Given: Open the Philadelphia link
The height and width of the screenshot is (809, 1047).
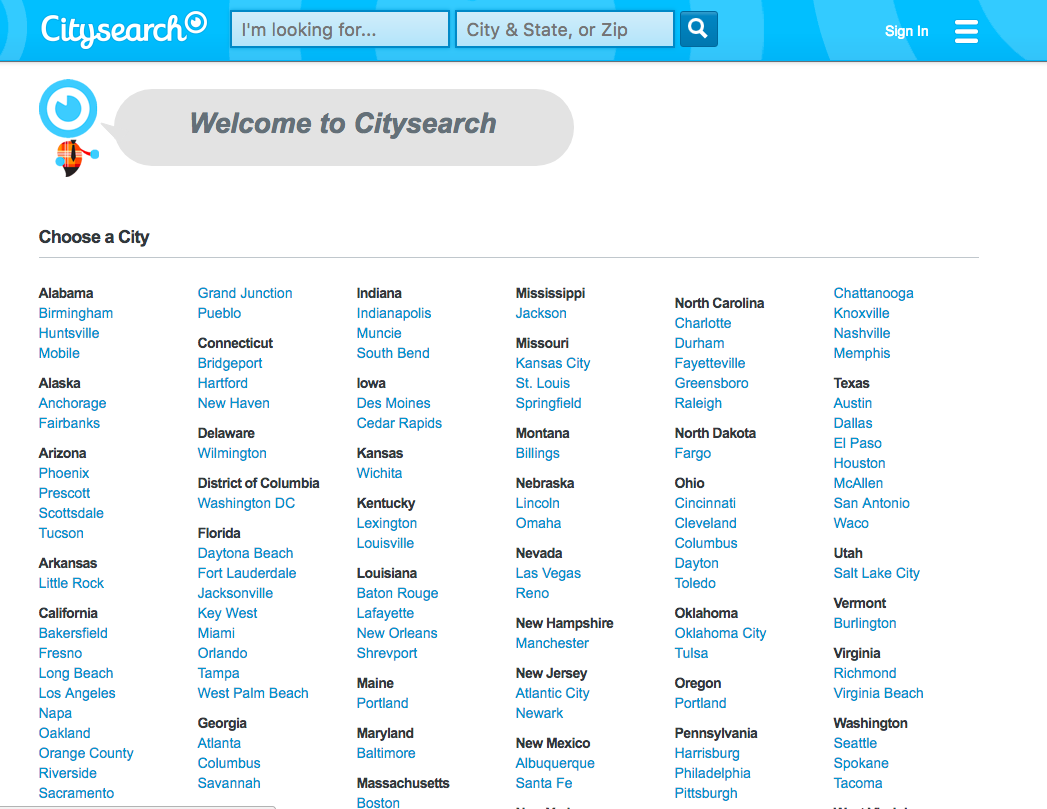Looking at the screenshot, I should 712,774.
